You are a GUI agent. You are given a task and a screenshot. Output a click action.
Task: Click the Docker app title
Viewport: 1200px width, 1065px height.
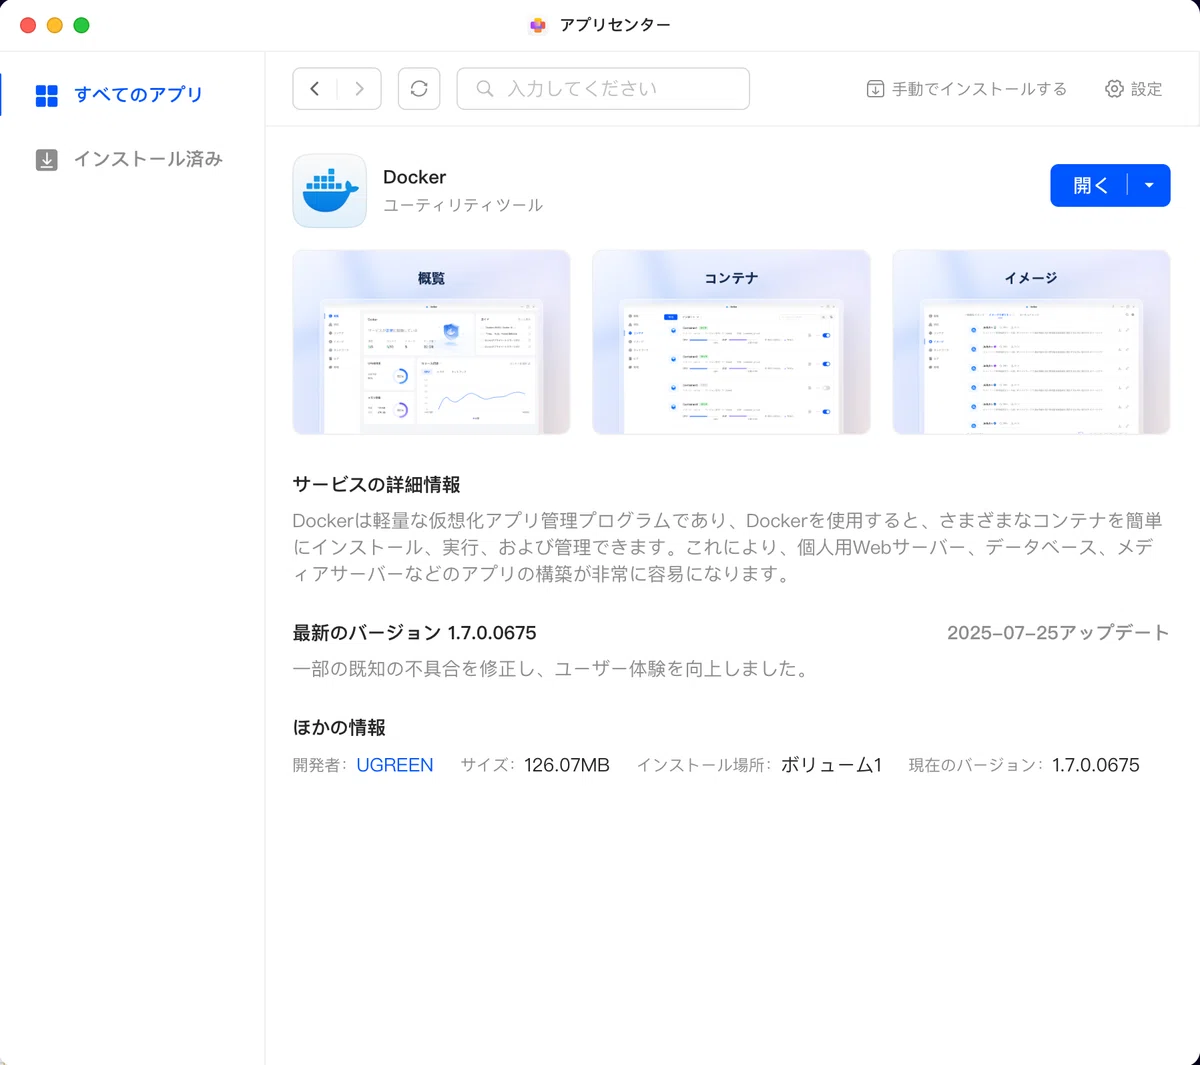click(x=414, y=177)
